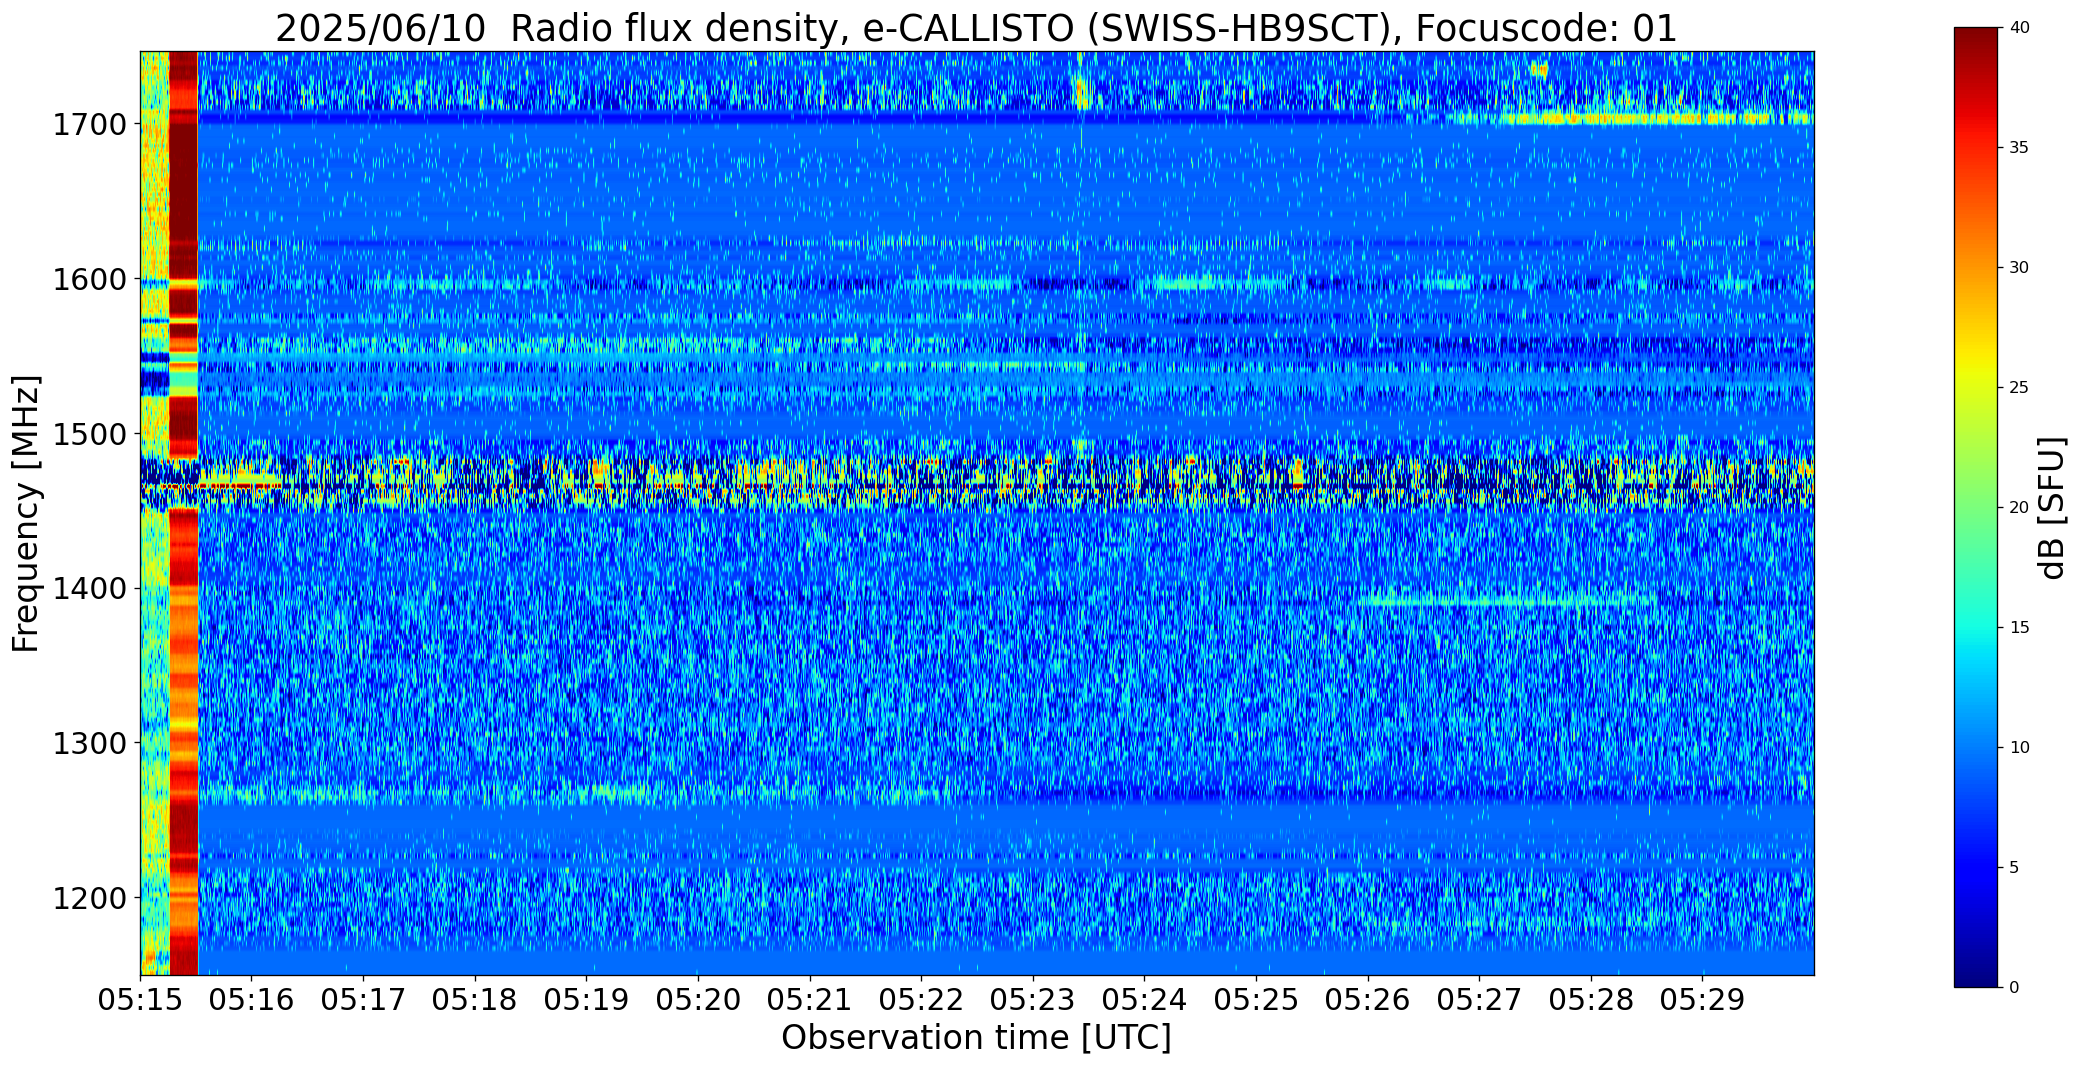Viewport: 2082px width, 1067px height.
Task: Click the dark red vertical burst near 05:15
Action: point(184,513)
